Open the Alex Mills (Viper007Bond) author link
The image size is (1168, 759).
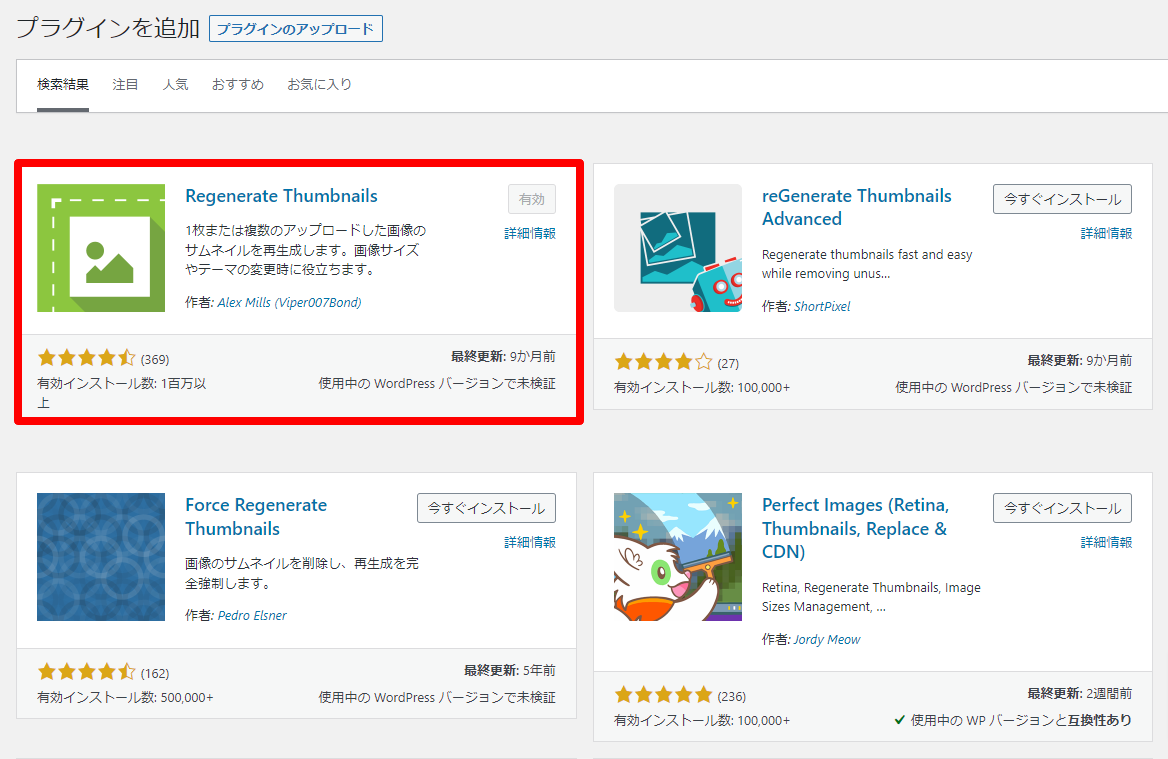tap(289, 303)
